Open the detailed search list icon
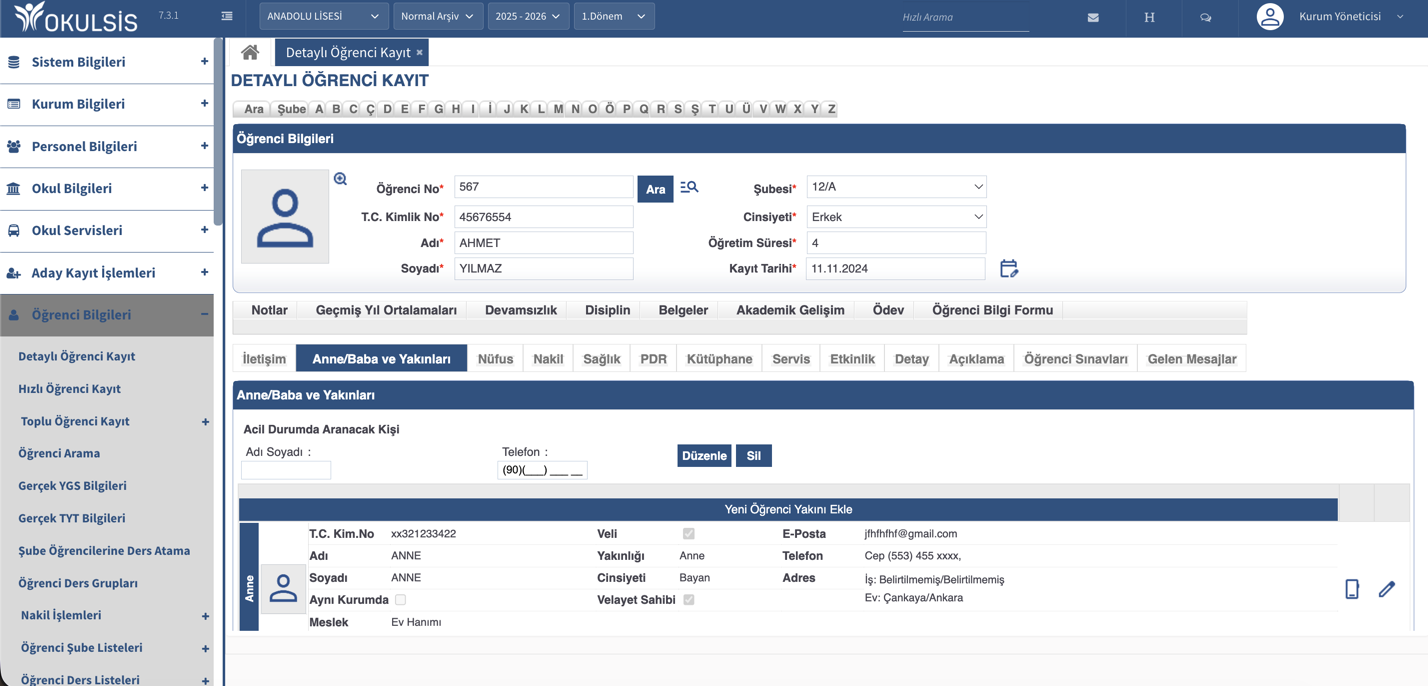 pyautogui.click(x=689, y=187)
